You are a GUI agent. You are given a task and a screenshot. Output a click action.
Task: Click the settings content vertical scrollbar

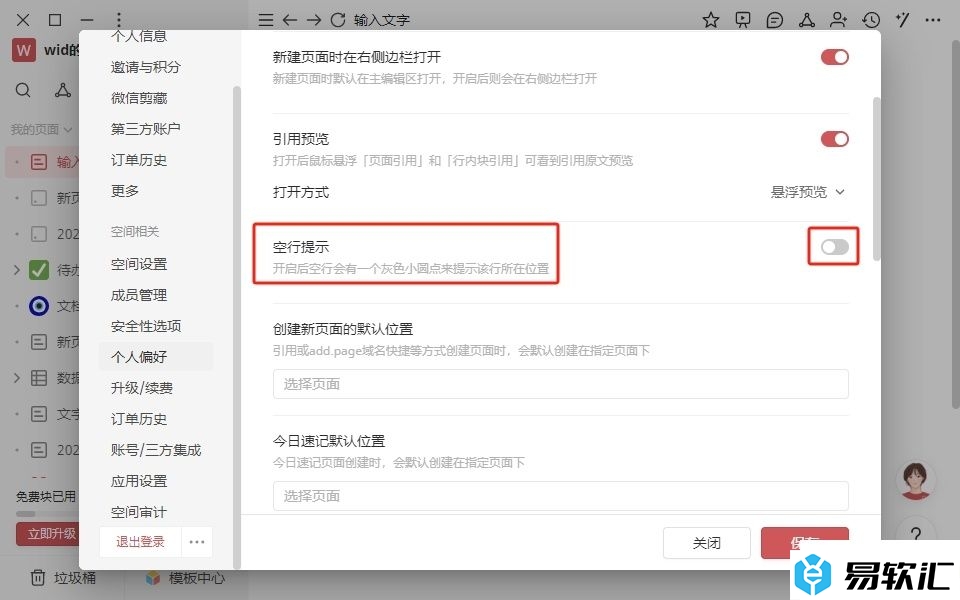tap(876, 179)
